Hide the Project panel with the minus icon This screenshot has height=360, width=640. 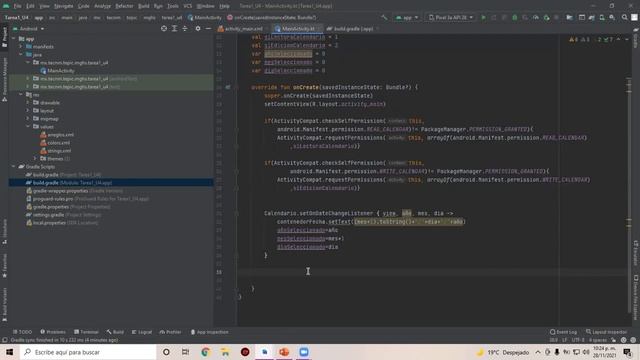(208, 29)
